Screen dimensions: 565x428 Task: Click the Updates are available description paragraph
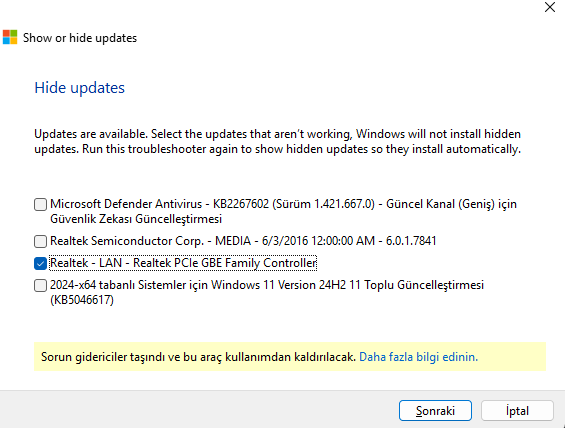pos(277,141)
